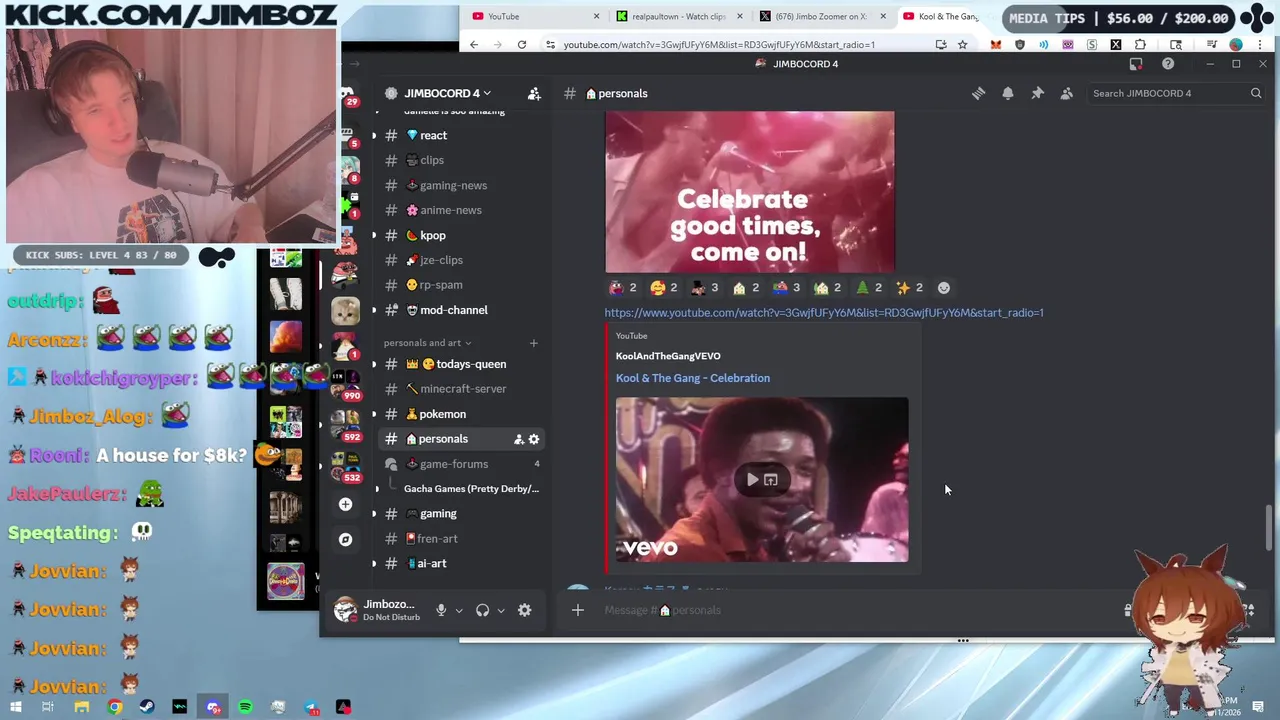Play the embedded Celebration video
Screen dimensions: 1280x720
752,480
